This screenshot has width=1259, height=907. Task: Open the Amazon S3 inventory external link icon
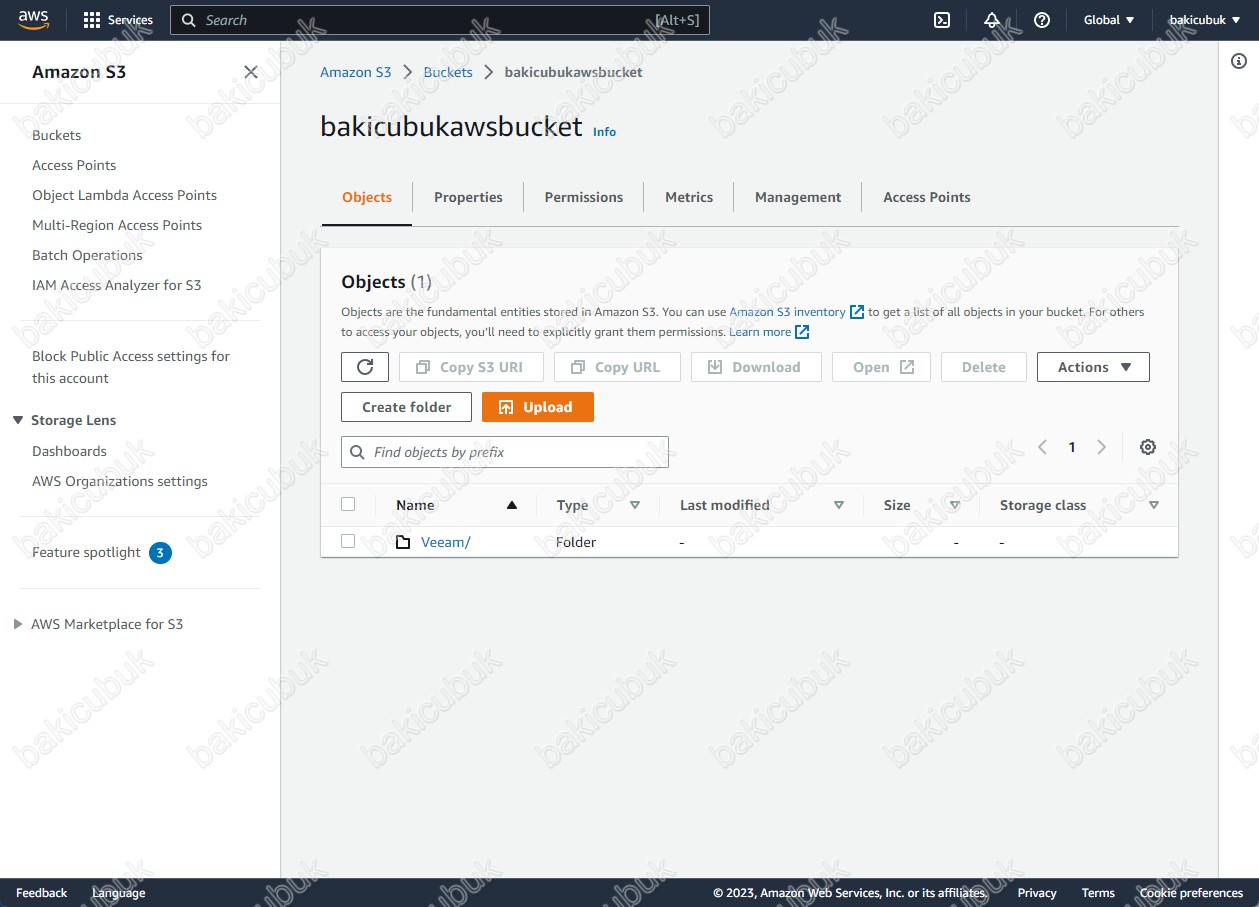(857, 312)
